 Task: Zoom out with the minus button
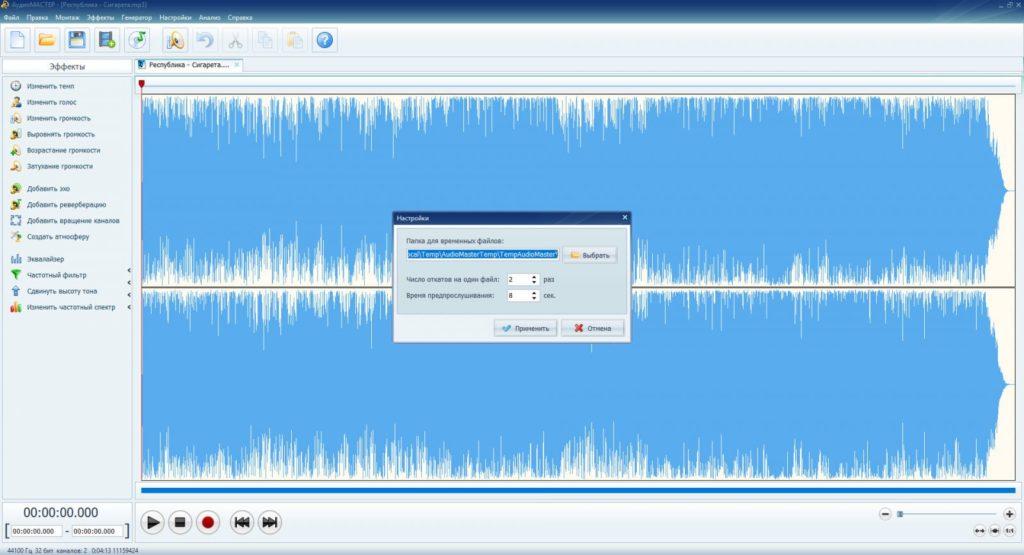point(885,515)
